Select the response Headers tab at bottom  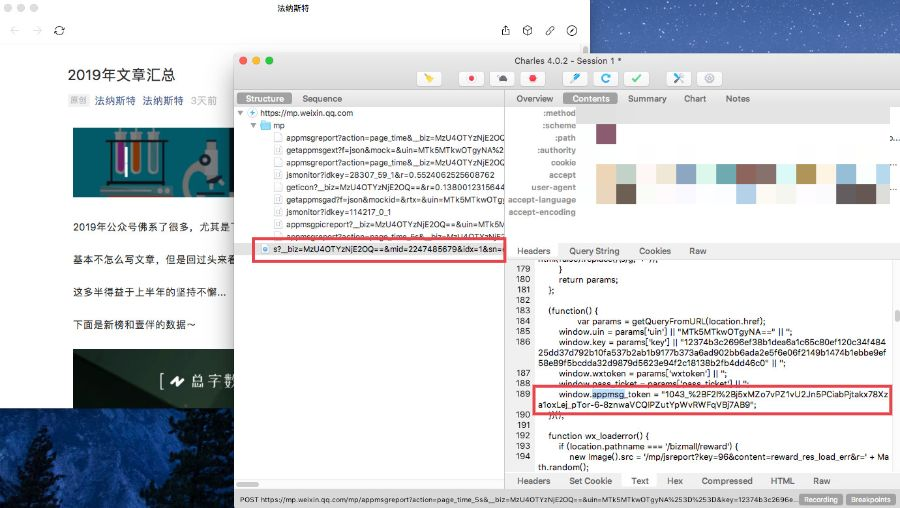coord(533,481)
